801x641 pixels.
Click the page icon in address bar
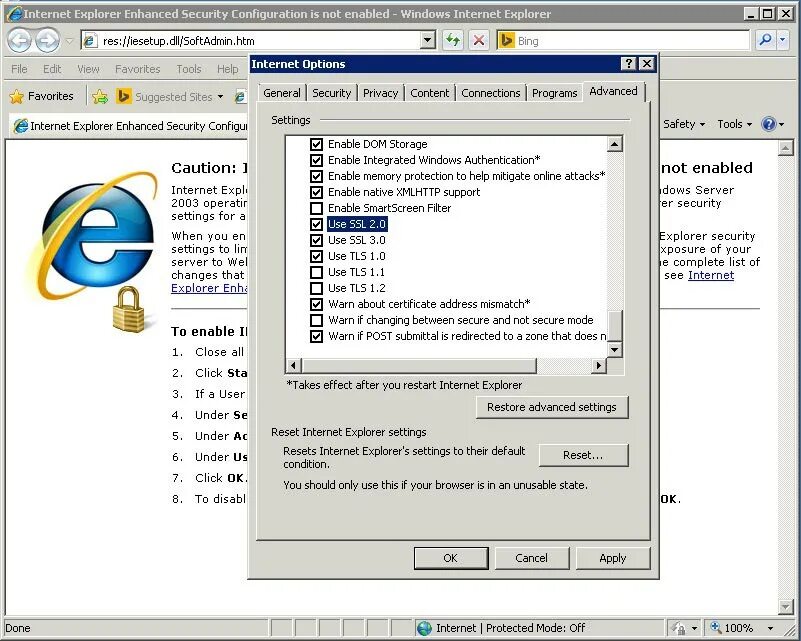(90, 40)
